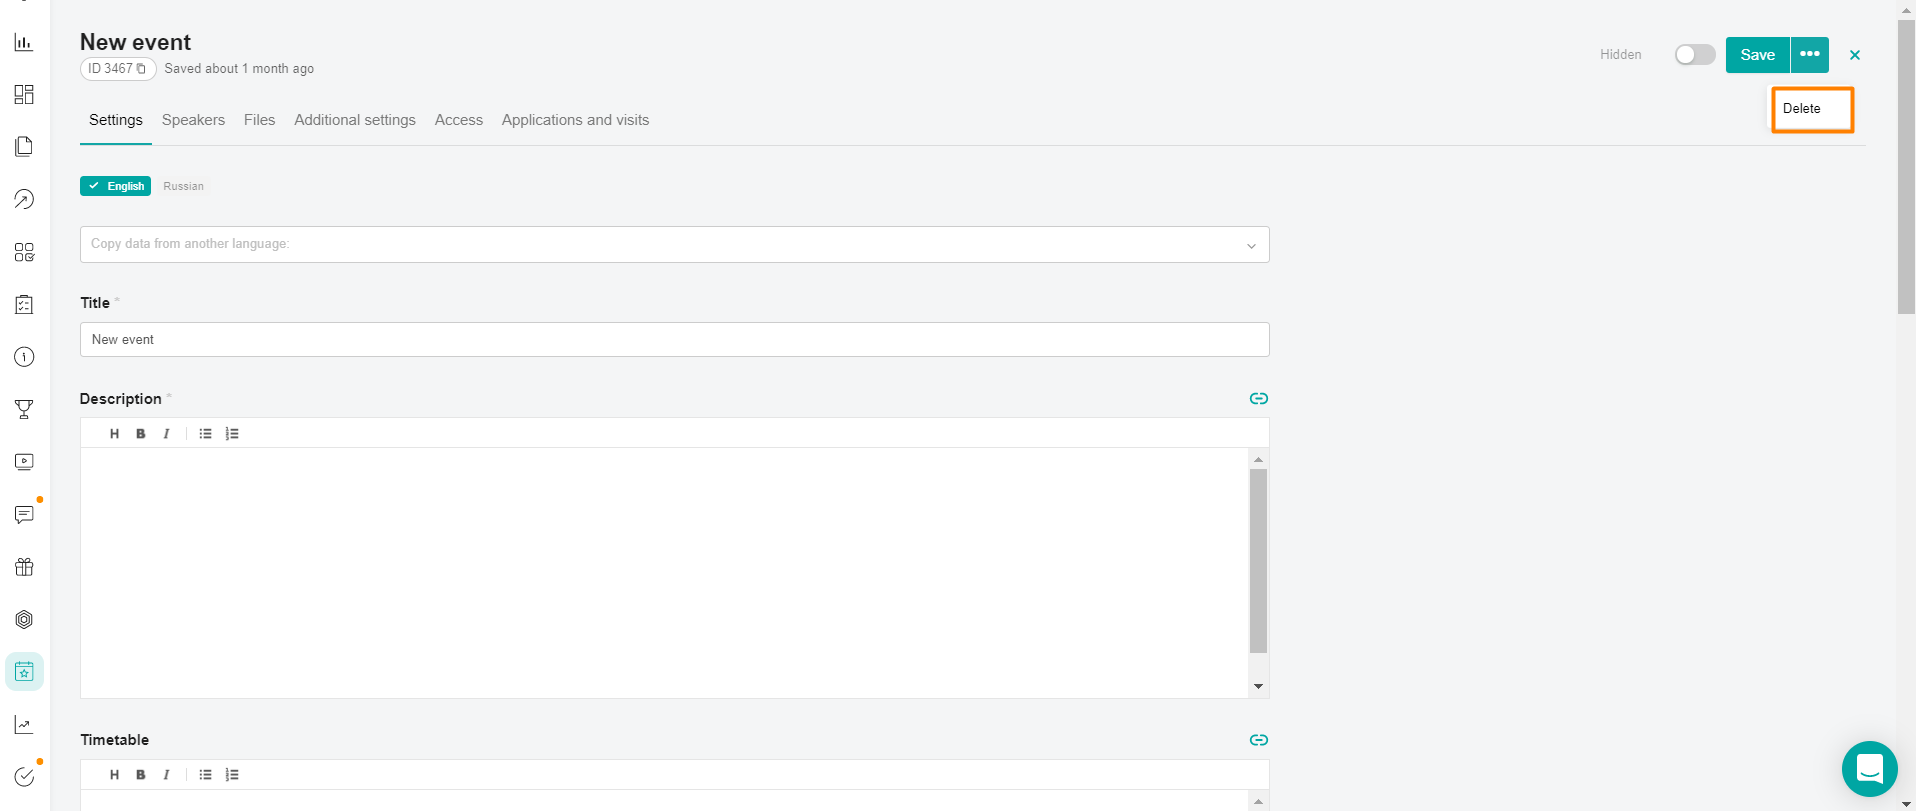Click the page scrollbar down arrow
The width and height of the screenshot is (1916, 811).
pyautogui.click(x=1906, y=803)
